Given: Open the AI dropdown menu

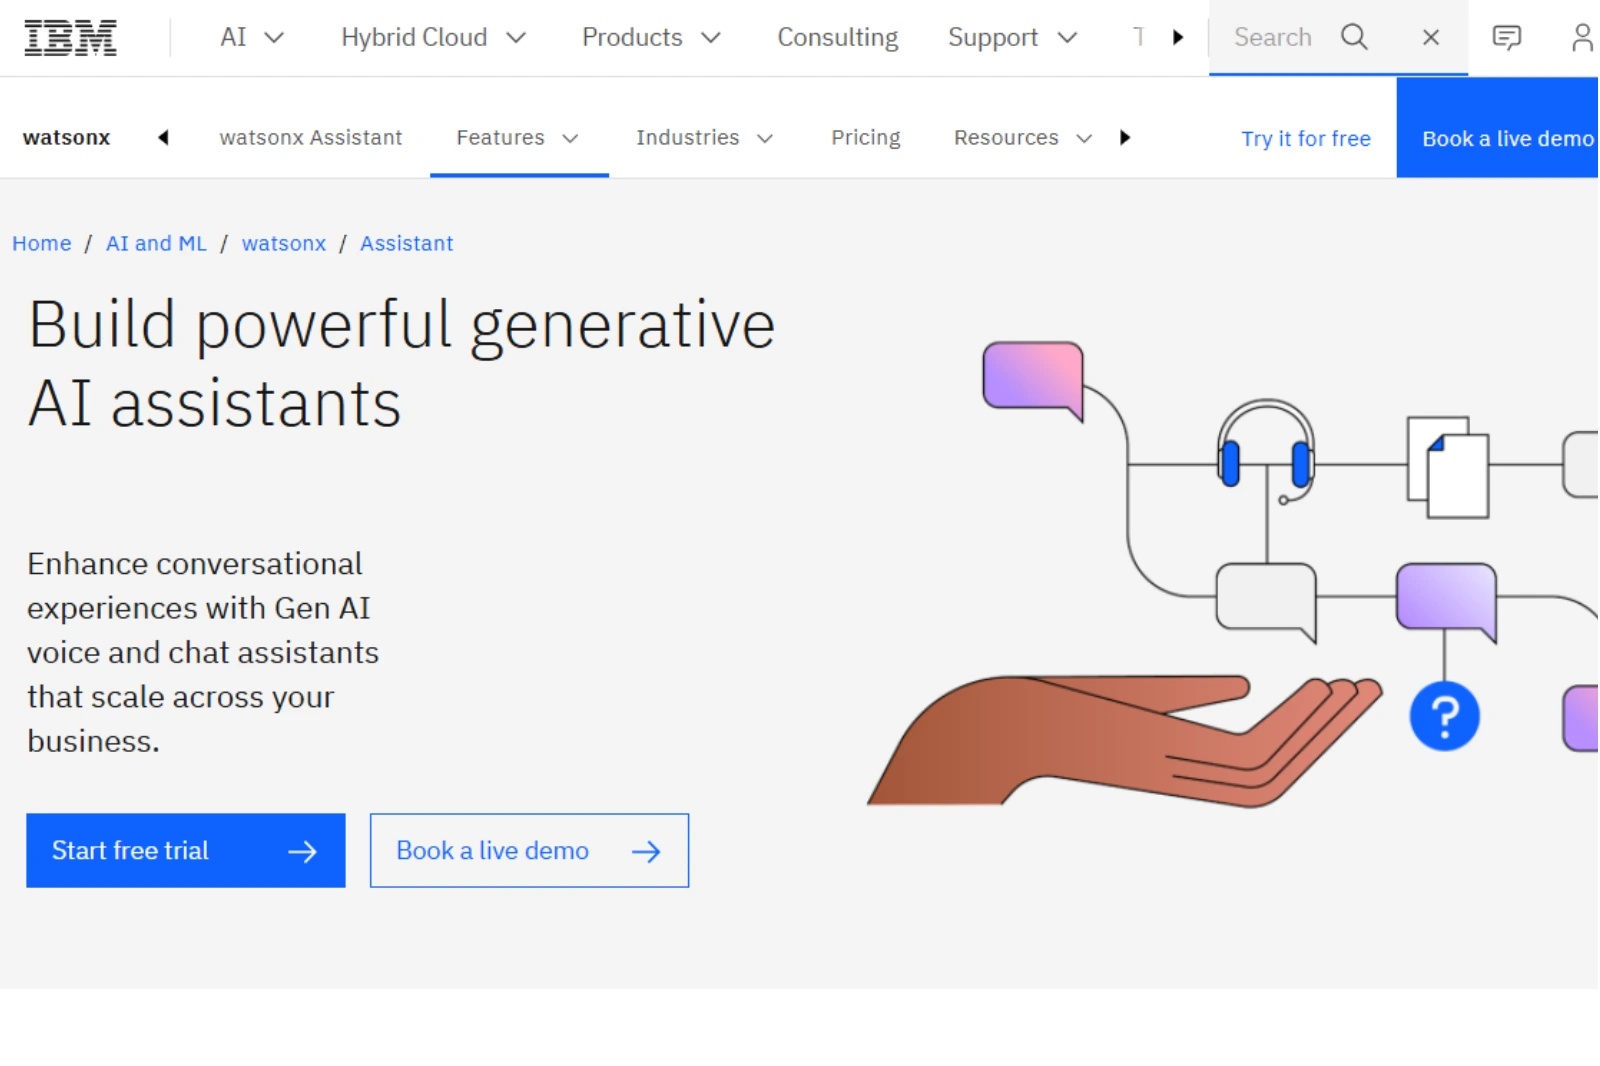Looking at the screenshot, I should [x=250, y=37].
